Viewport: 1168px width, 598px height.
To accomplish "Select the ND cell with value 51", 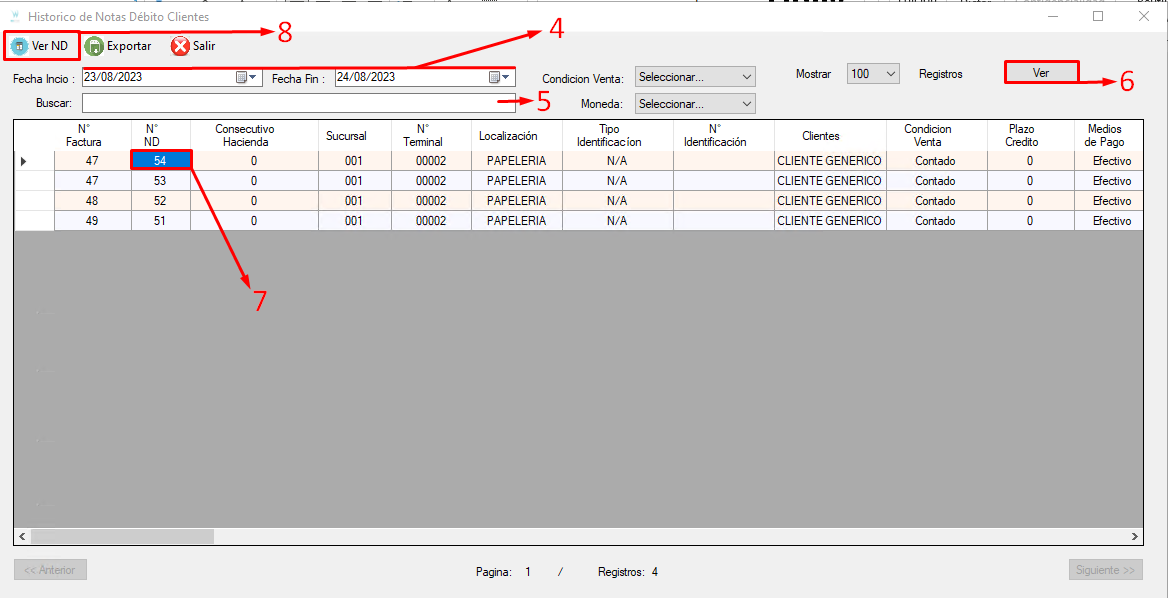I will [x=161, y=220].
